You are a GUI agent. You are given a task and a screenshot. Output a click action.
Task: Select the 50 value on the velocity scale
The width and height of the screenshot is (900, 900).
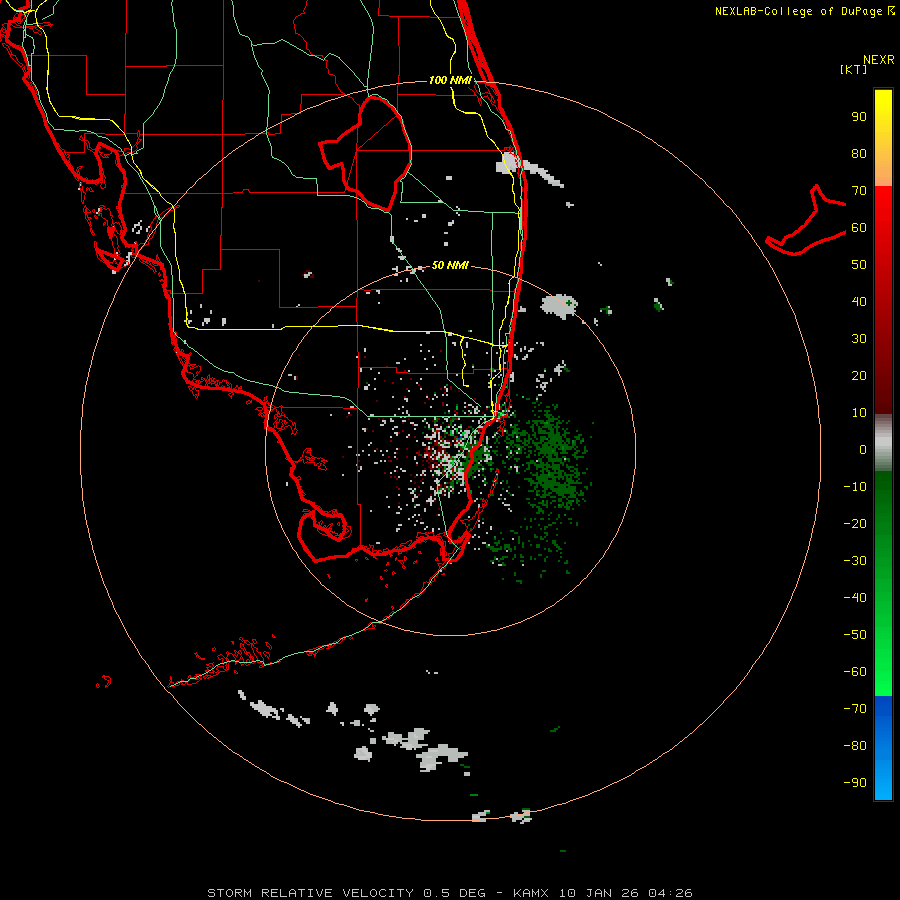click(859, 265)
